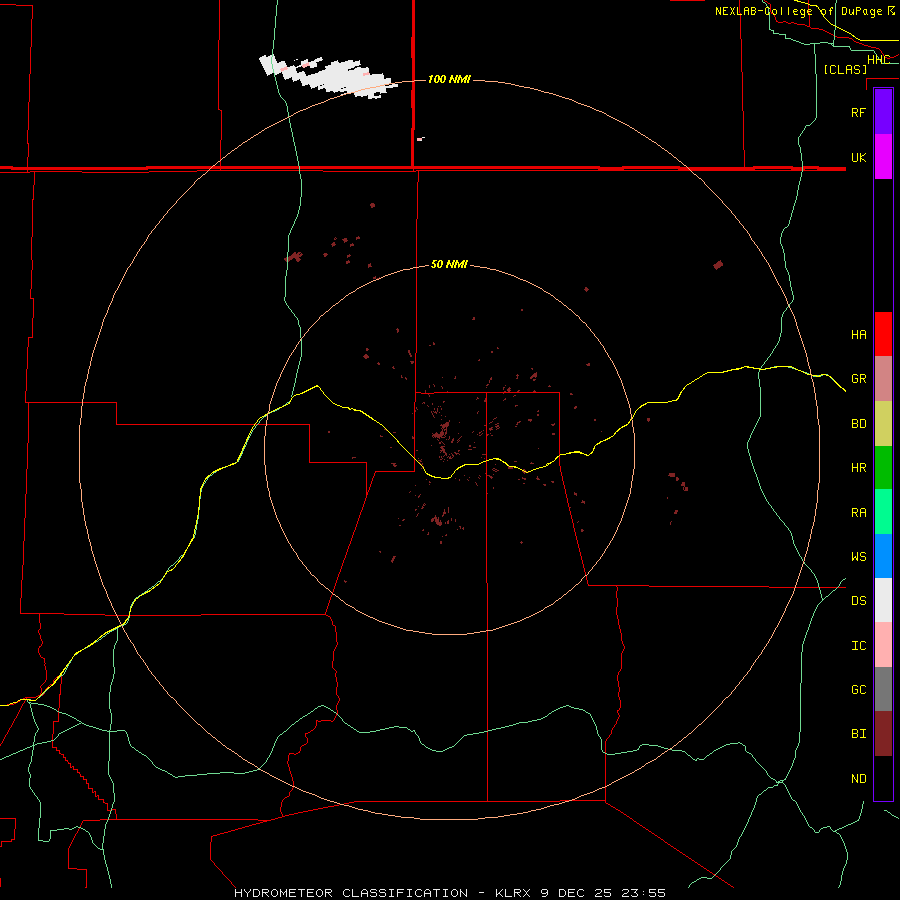Click the 'HA' legend label
The height and width of the screenshot is (900, 900).
(859, 335)
